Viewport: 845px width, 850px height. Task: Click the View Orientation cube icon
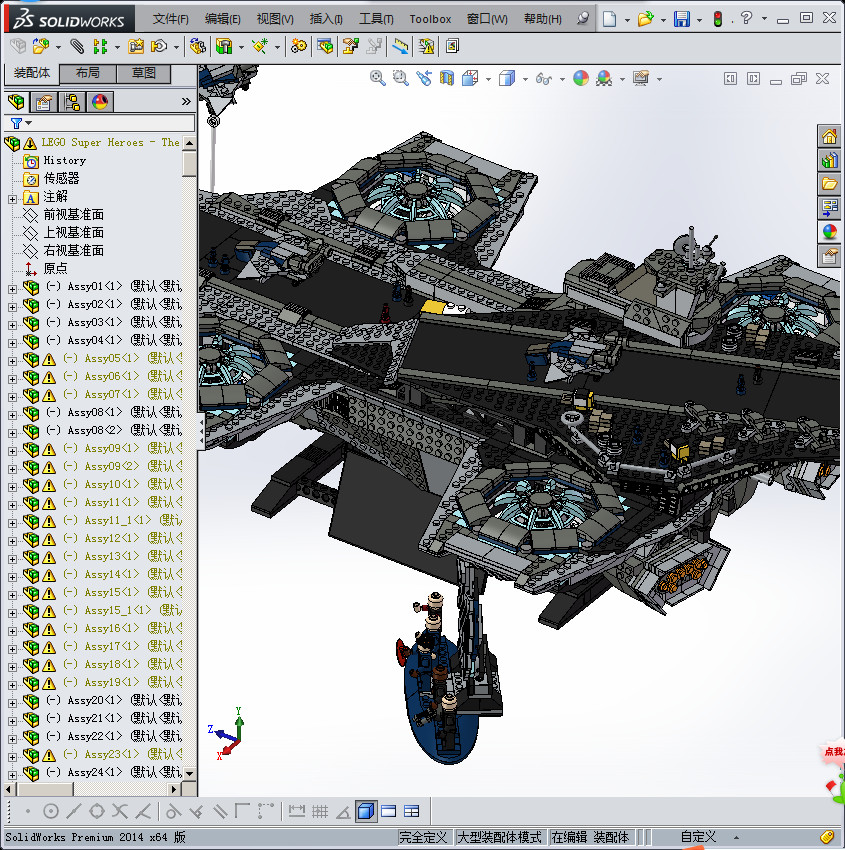[x=470, y=79]
